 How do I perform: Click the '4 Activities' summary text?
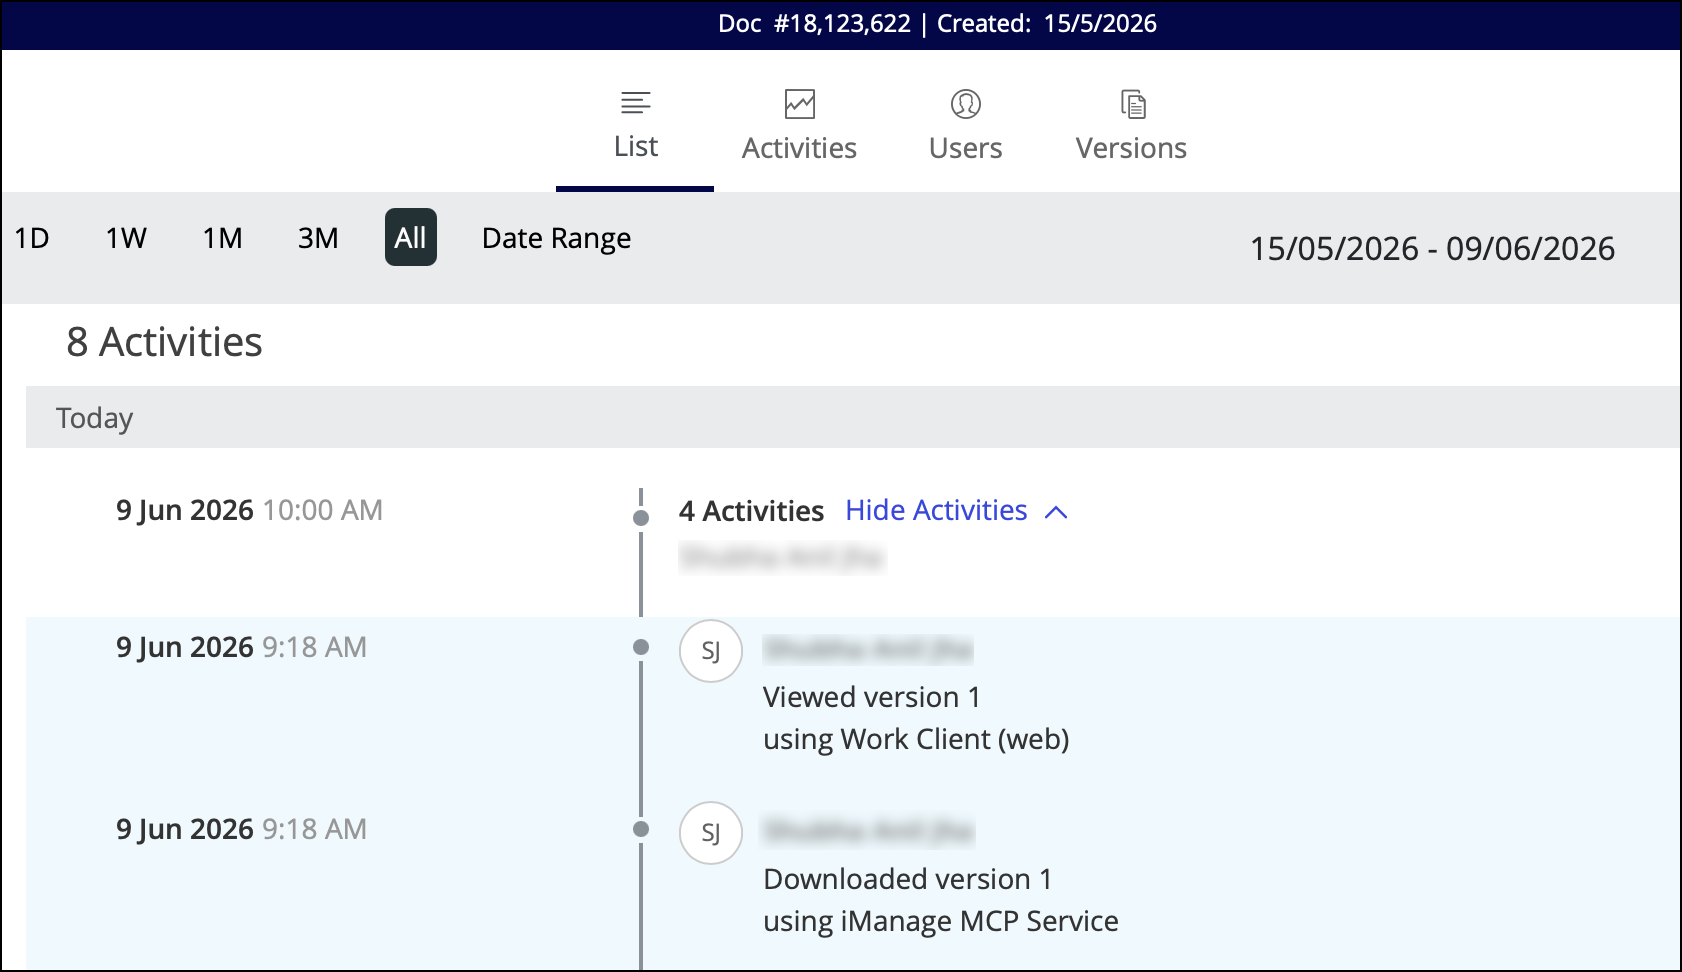click(x=751, y=511)
